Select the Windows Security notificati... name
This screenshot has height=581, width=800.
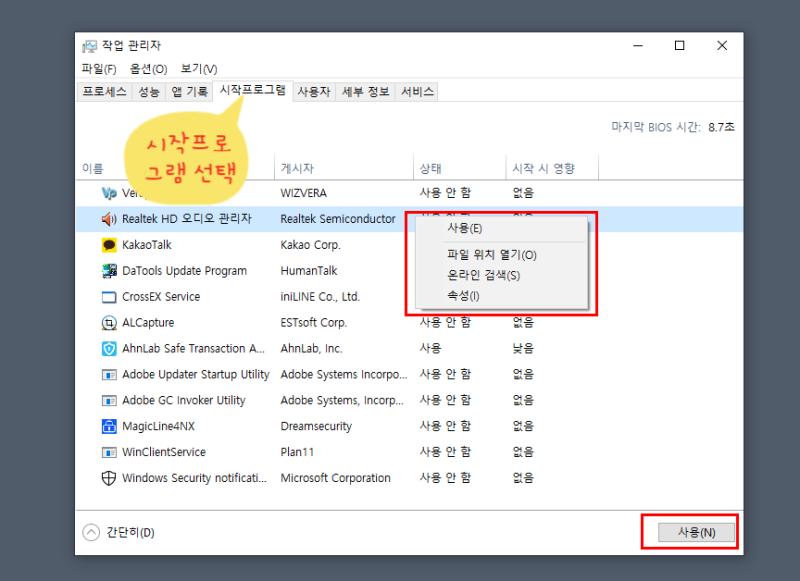[x=194, y=478]
